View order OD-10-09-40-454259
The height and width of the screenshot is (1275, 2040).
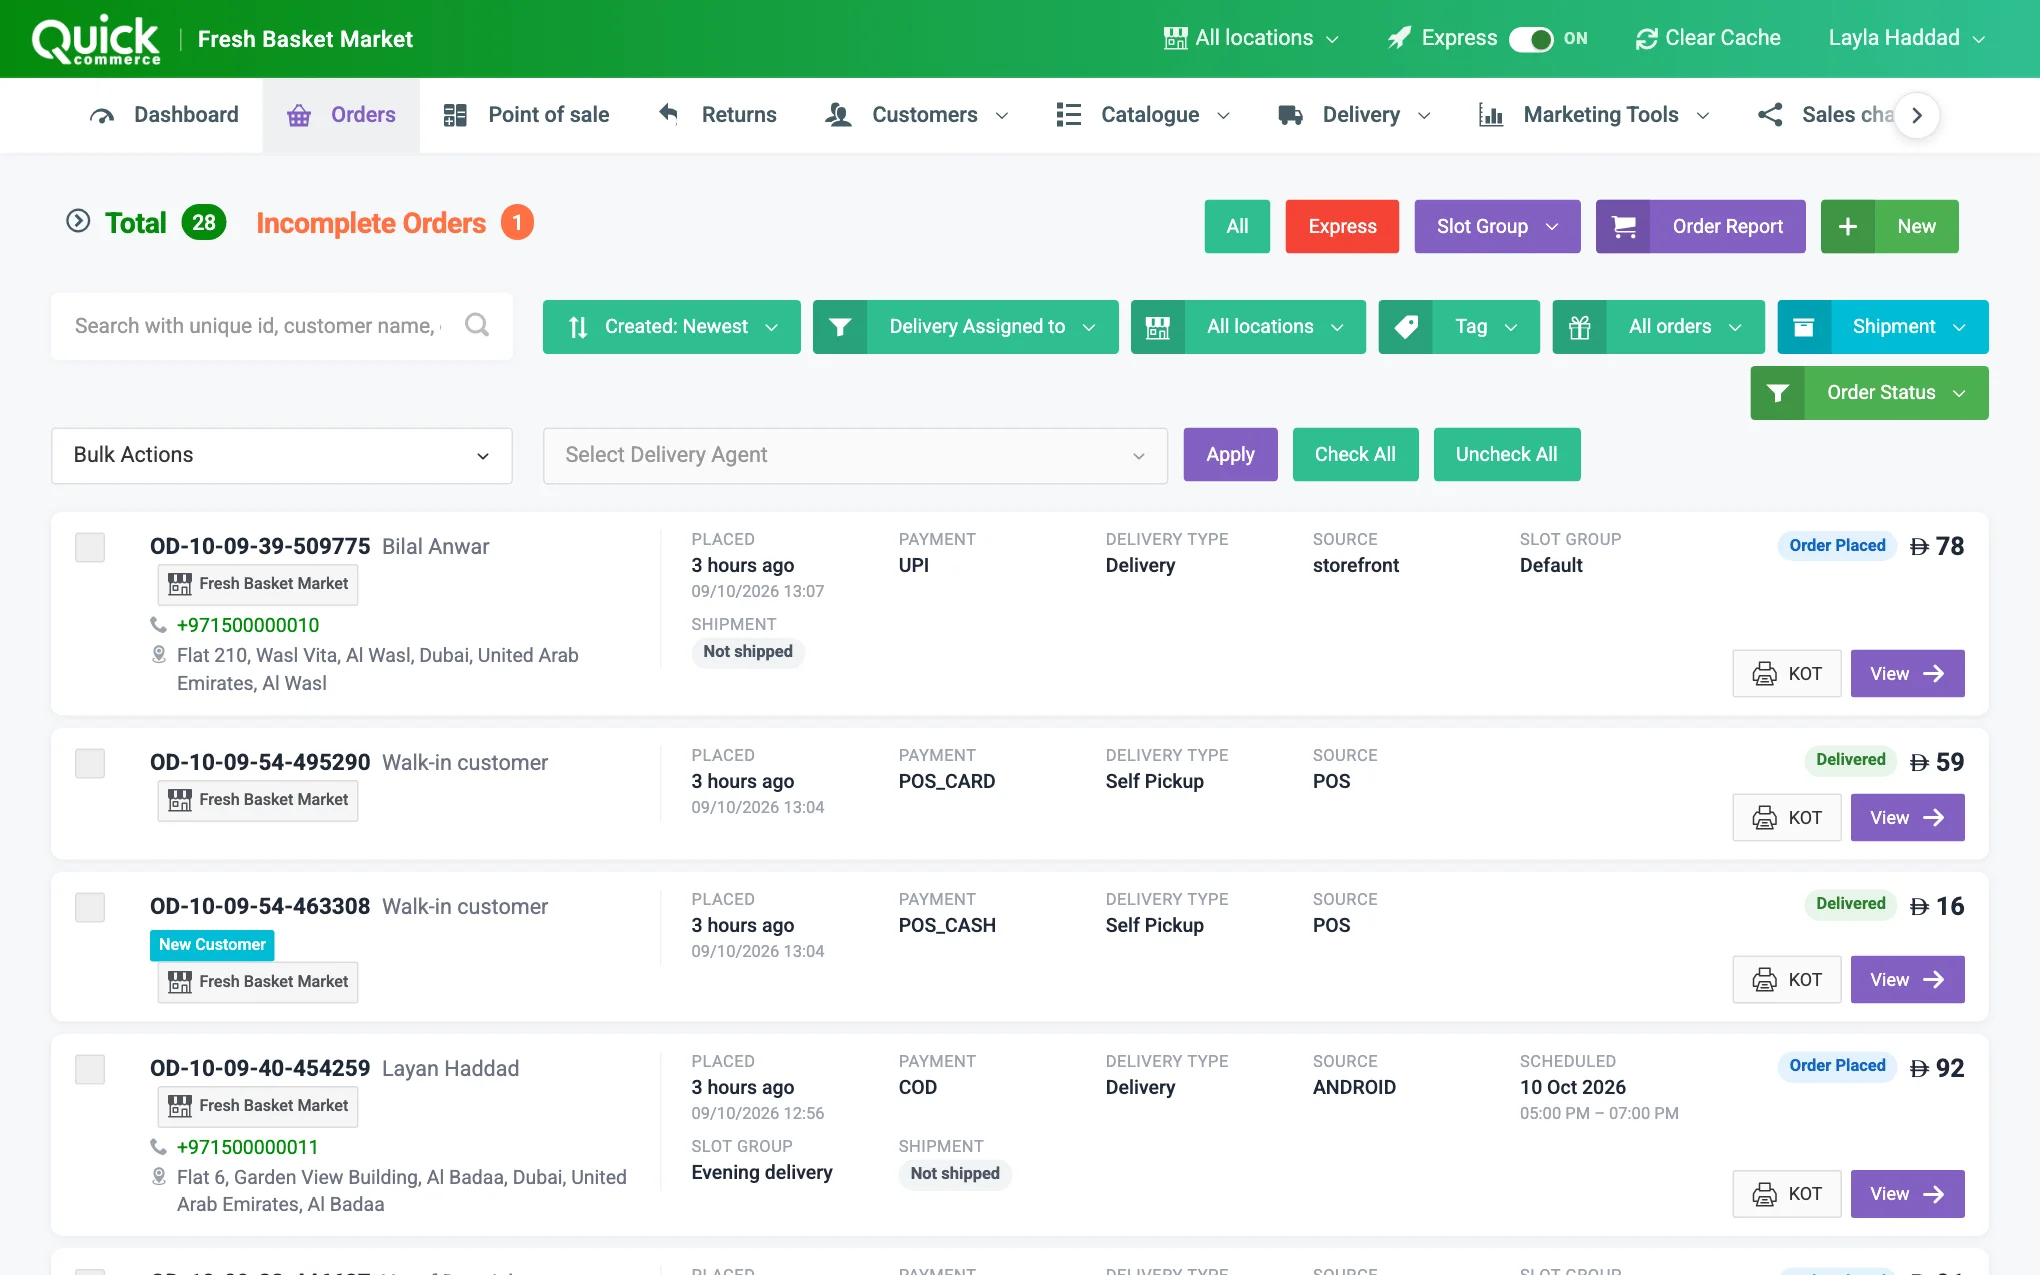coord(1907,1194)
